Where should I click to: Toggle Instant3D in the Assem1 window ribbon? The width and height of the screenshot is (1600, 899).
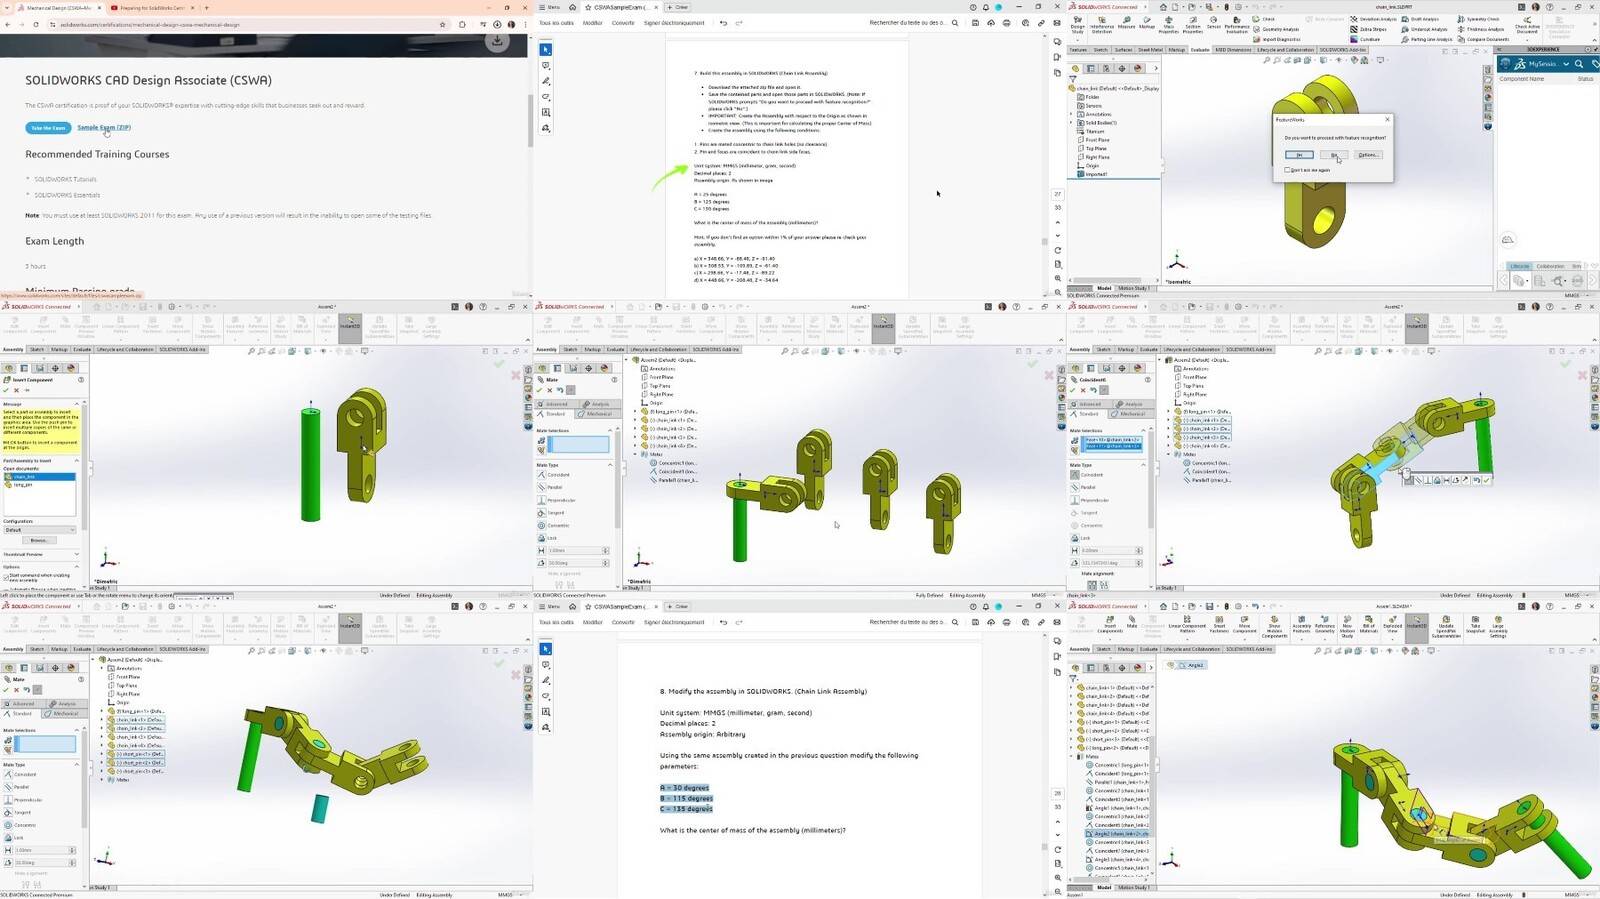click(x=1416, y=627)
